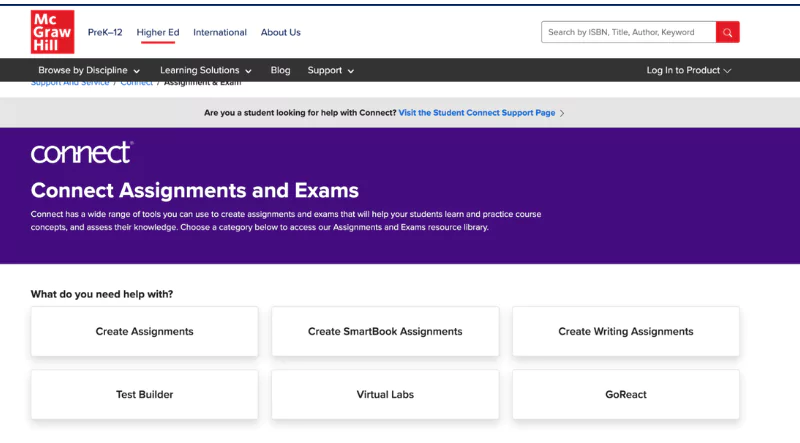
Task: Click the McGraw Hill logo
Action: click(x=53, y=32)
